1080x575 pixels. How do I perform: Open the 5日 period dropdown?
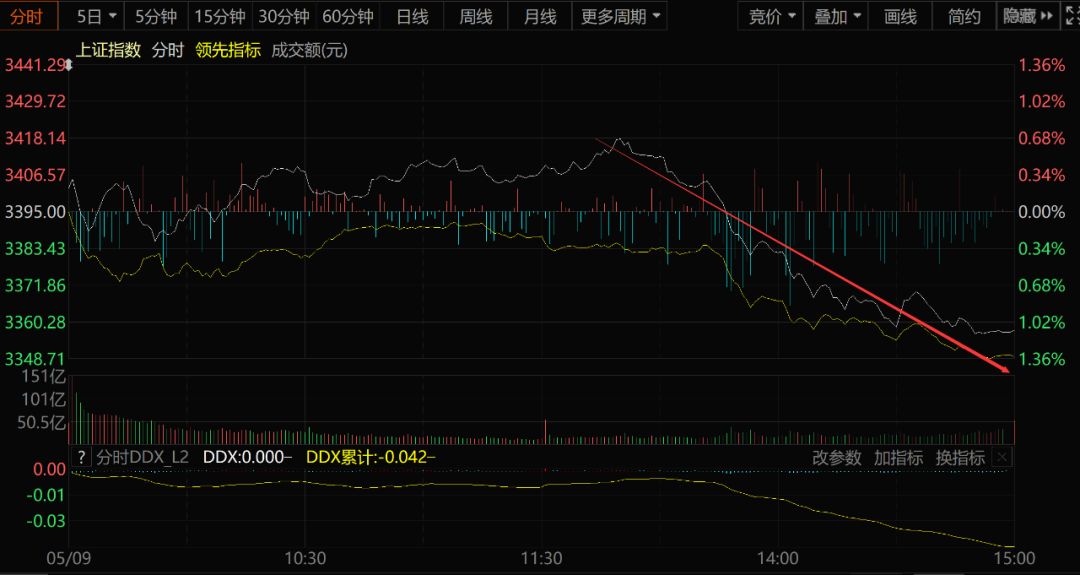click(96, 17)
